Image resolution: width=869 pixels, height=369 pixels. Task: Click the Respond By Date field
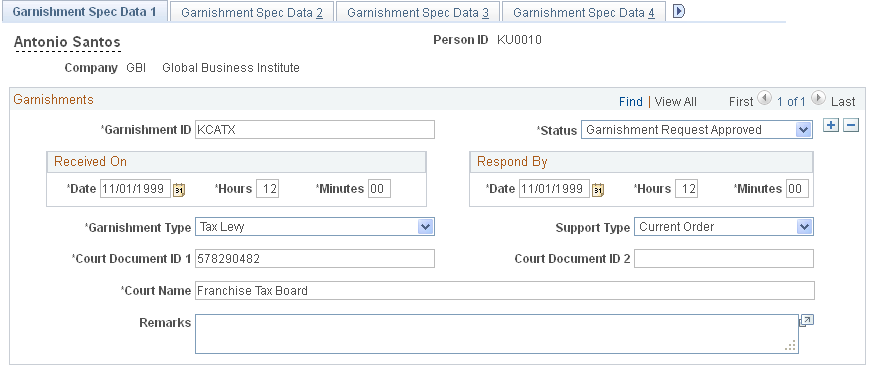coord(555,189)
